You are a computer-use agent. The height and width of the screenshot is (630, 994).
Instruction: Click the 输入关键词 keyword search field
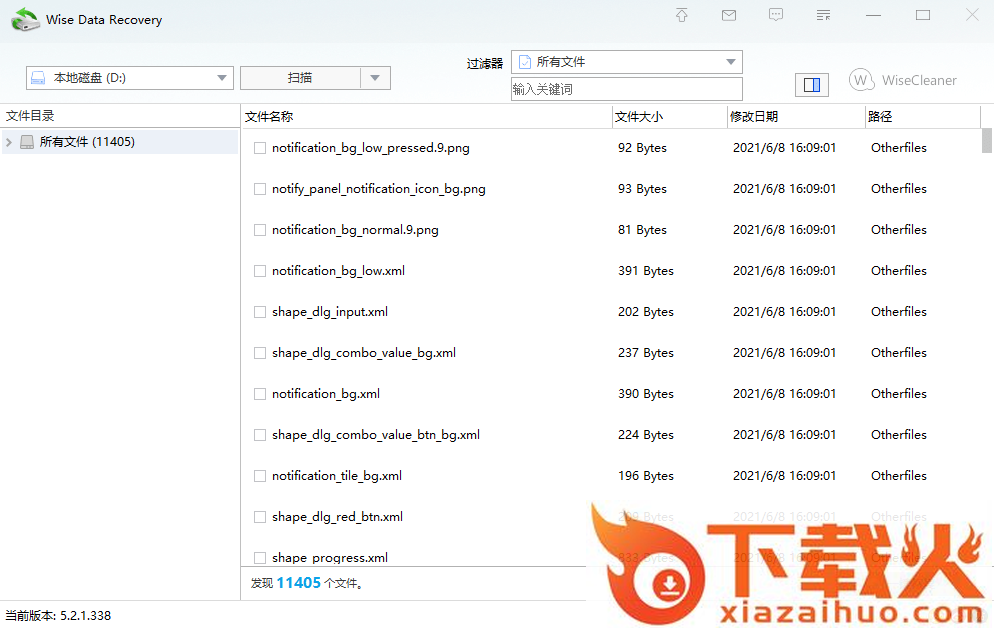(626, 89)
